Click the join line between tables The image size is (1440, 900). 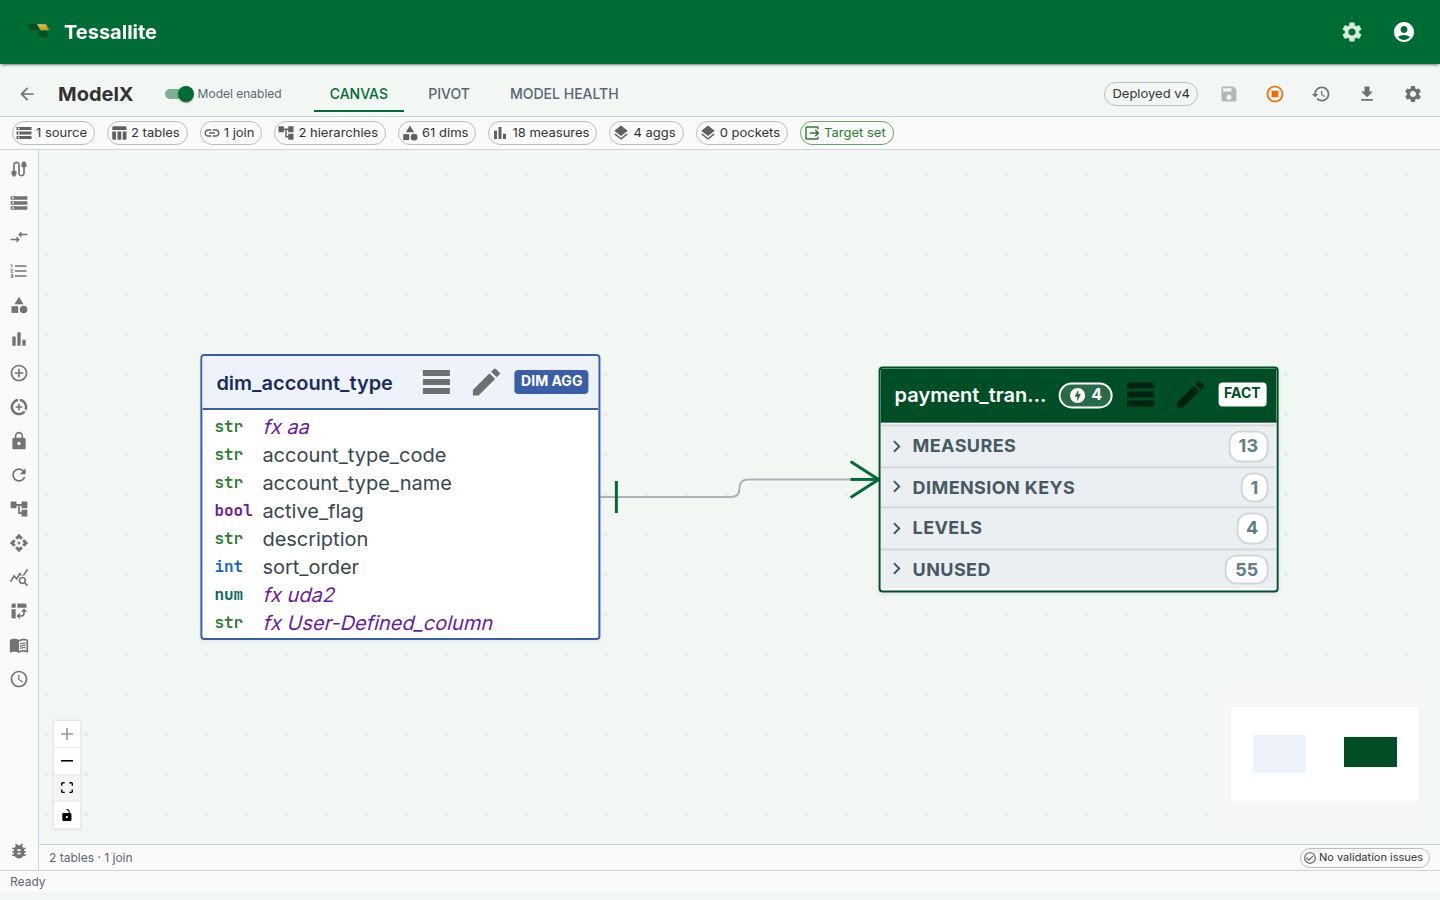(740, 488)
